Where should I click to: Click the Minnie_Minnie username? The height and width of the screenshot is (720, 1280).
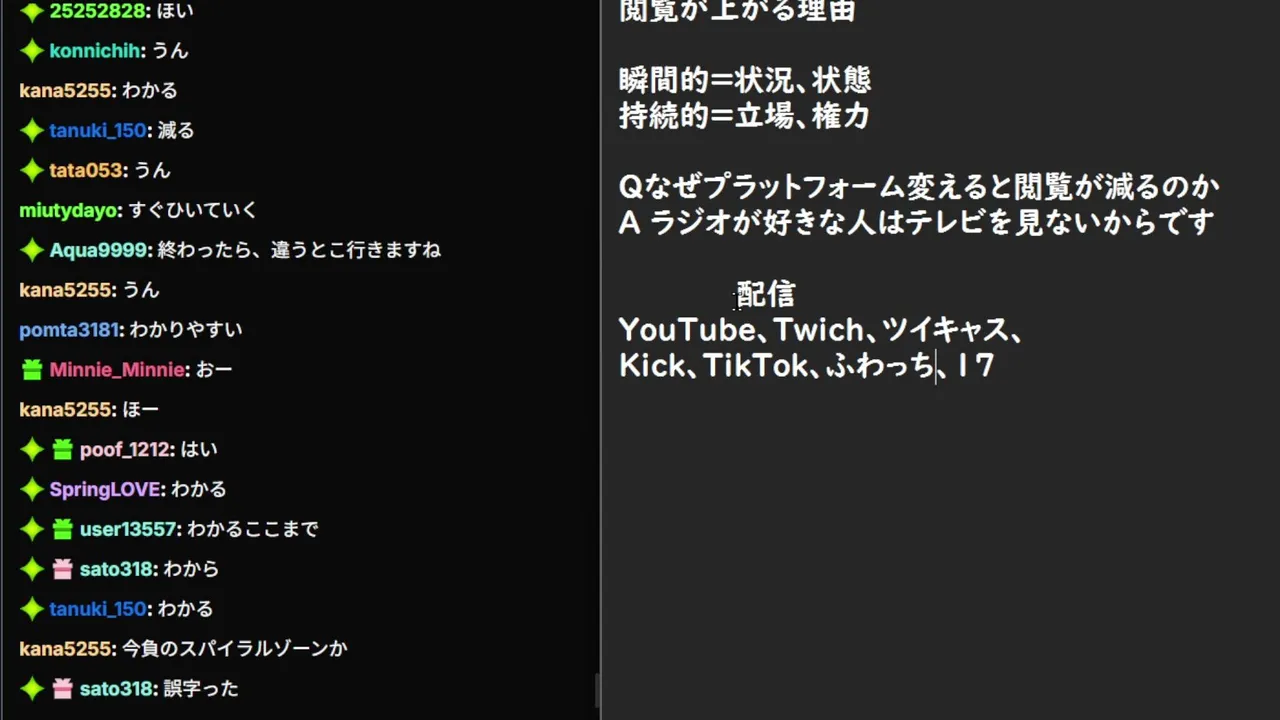pos(117,370)
